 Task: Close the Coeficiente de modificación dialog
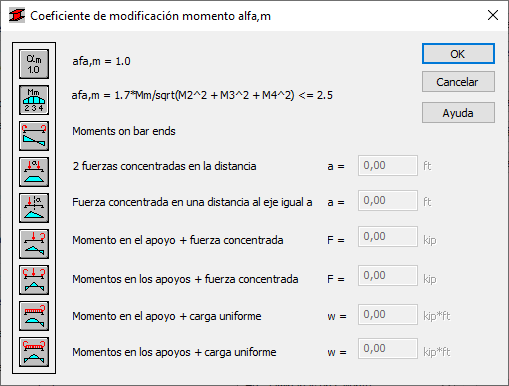click(493, 15)
